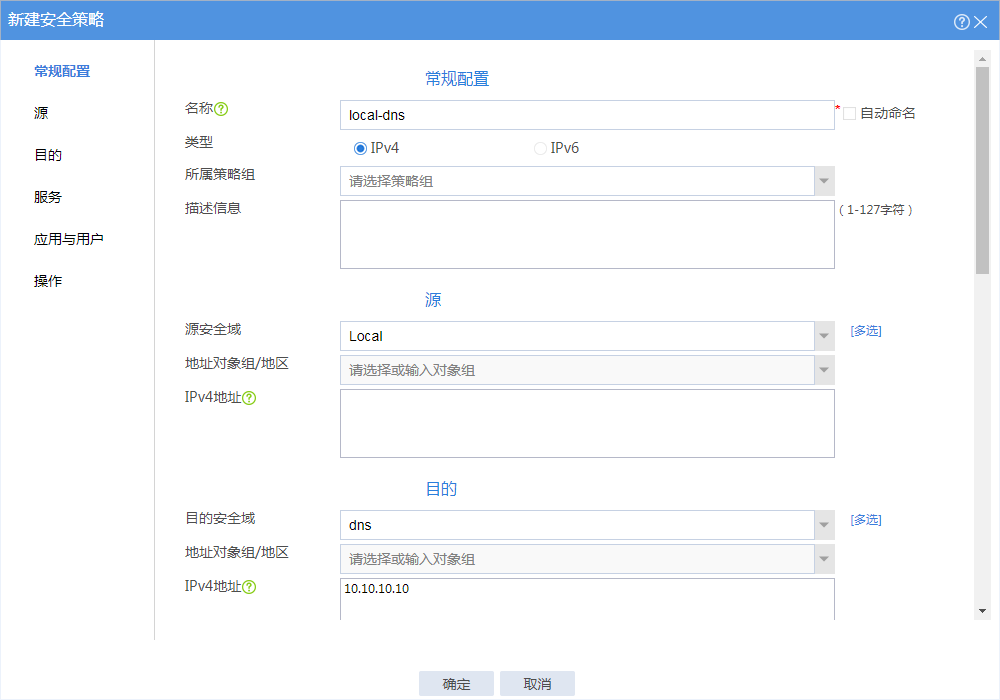Select 操作 in the left navigation
Viewport: 1000px width, 700px height.
(x=48, y=281)
